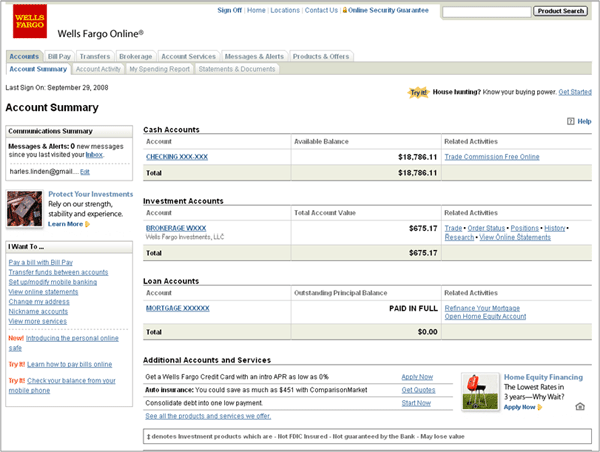Open View online statements link
The image size is (600, 452).
(x=43, y=292)
